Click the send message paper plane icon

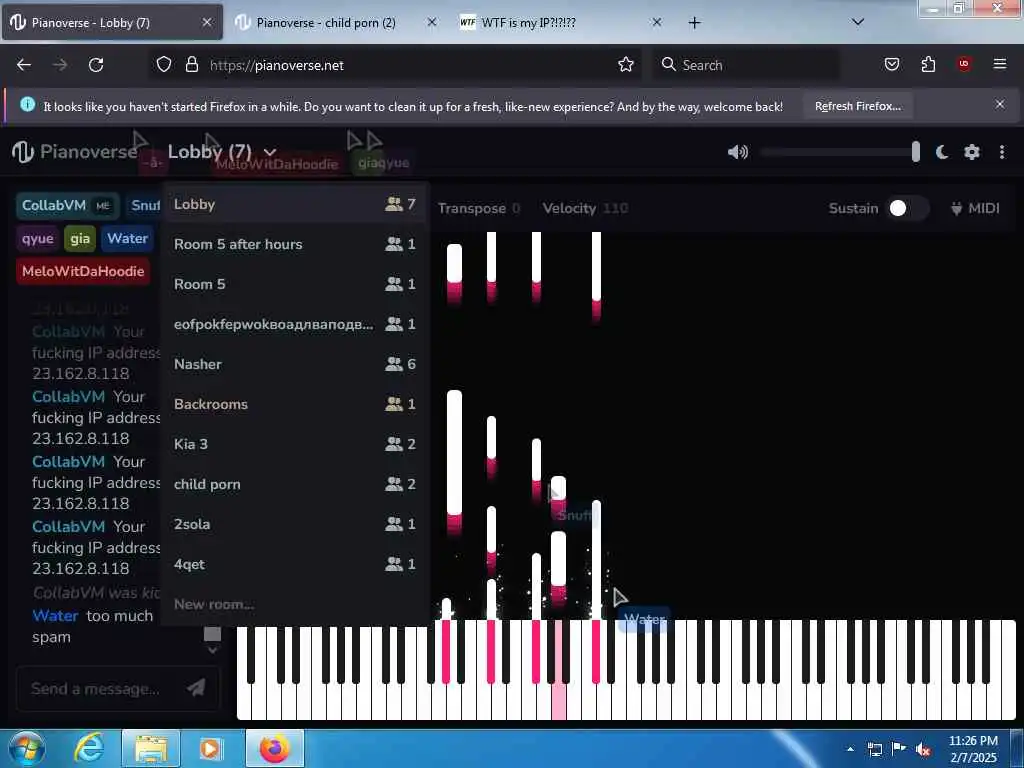coord(196,687)
